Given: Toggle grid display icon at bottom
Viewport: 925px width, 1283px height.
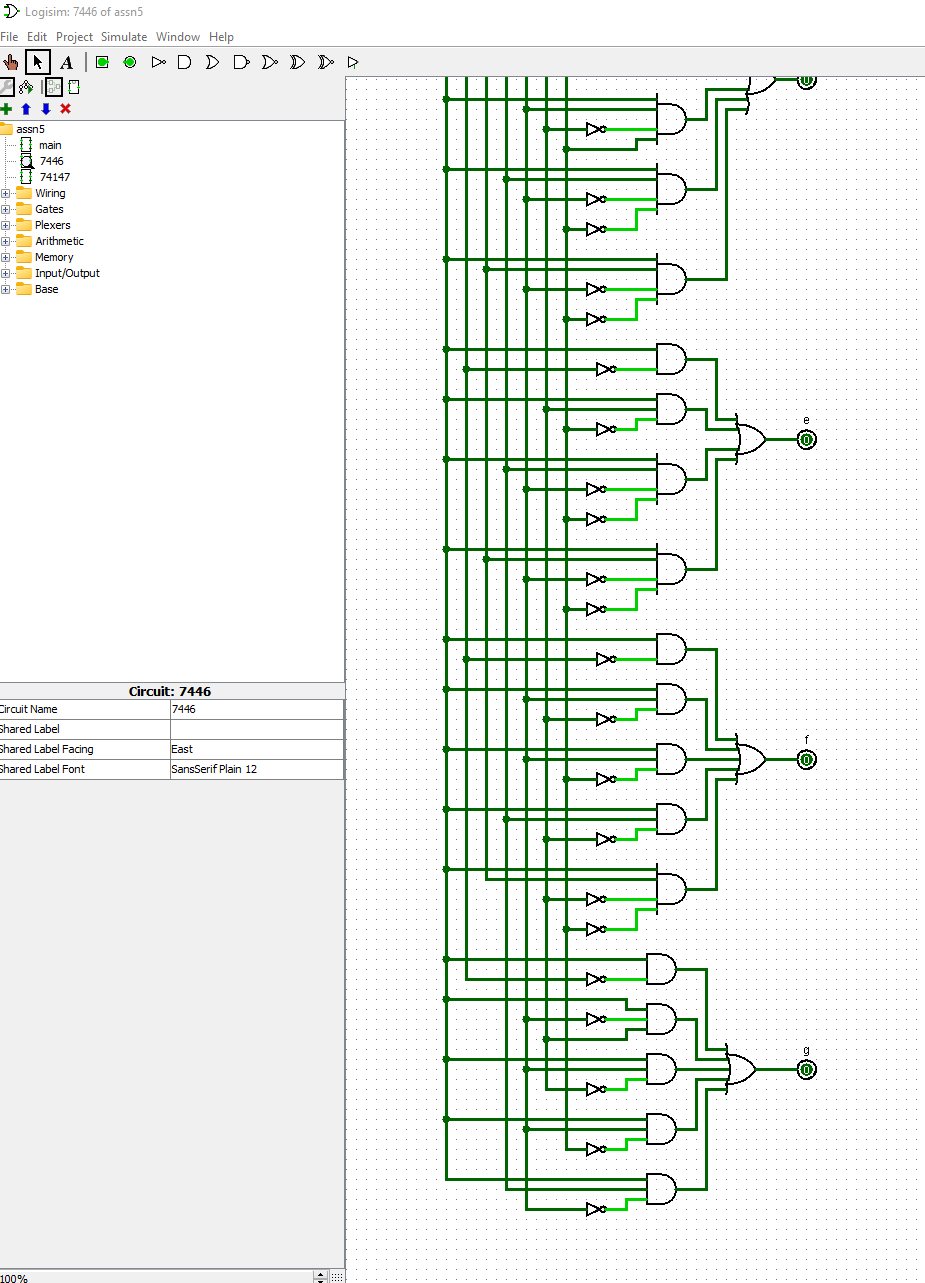Looking at the screenshot, I should coord(337,1277).
